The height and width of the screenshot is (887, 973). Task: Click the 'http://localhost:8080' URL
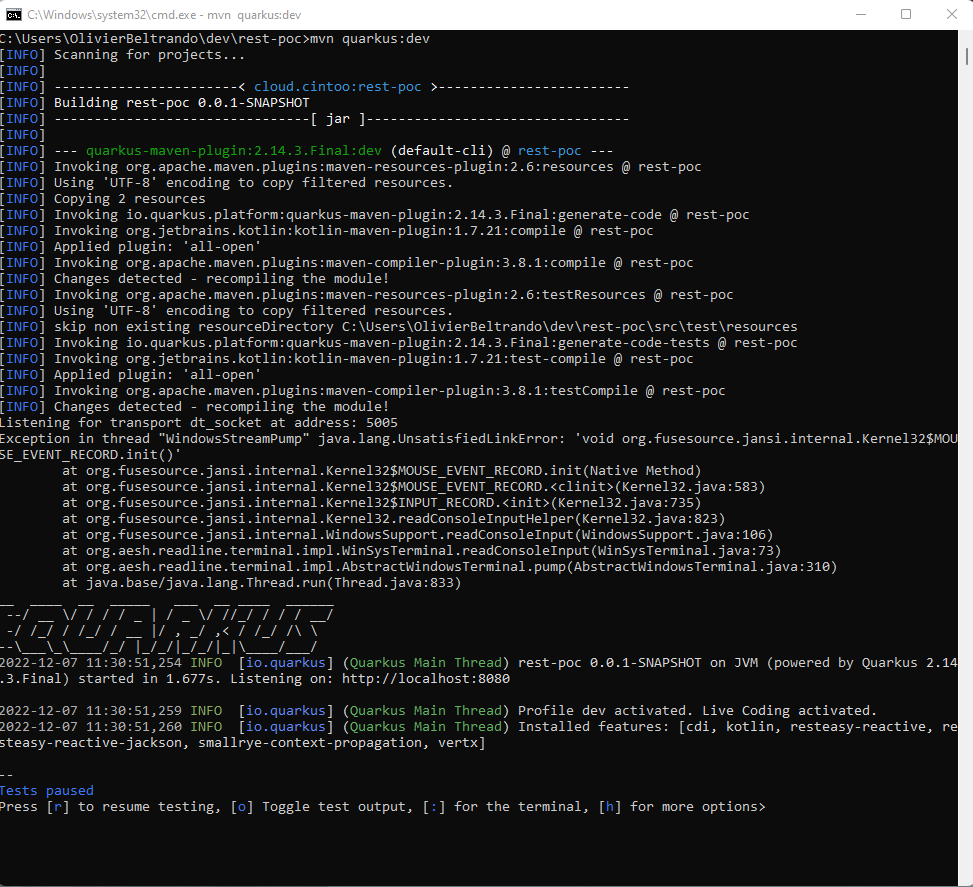click(x=426, y=679)
